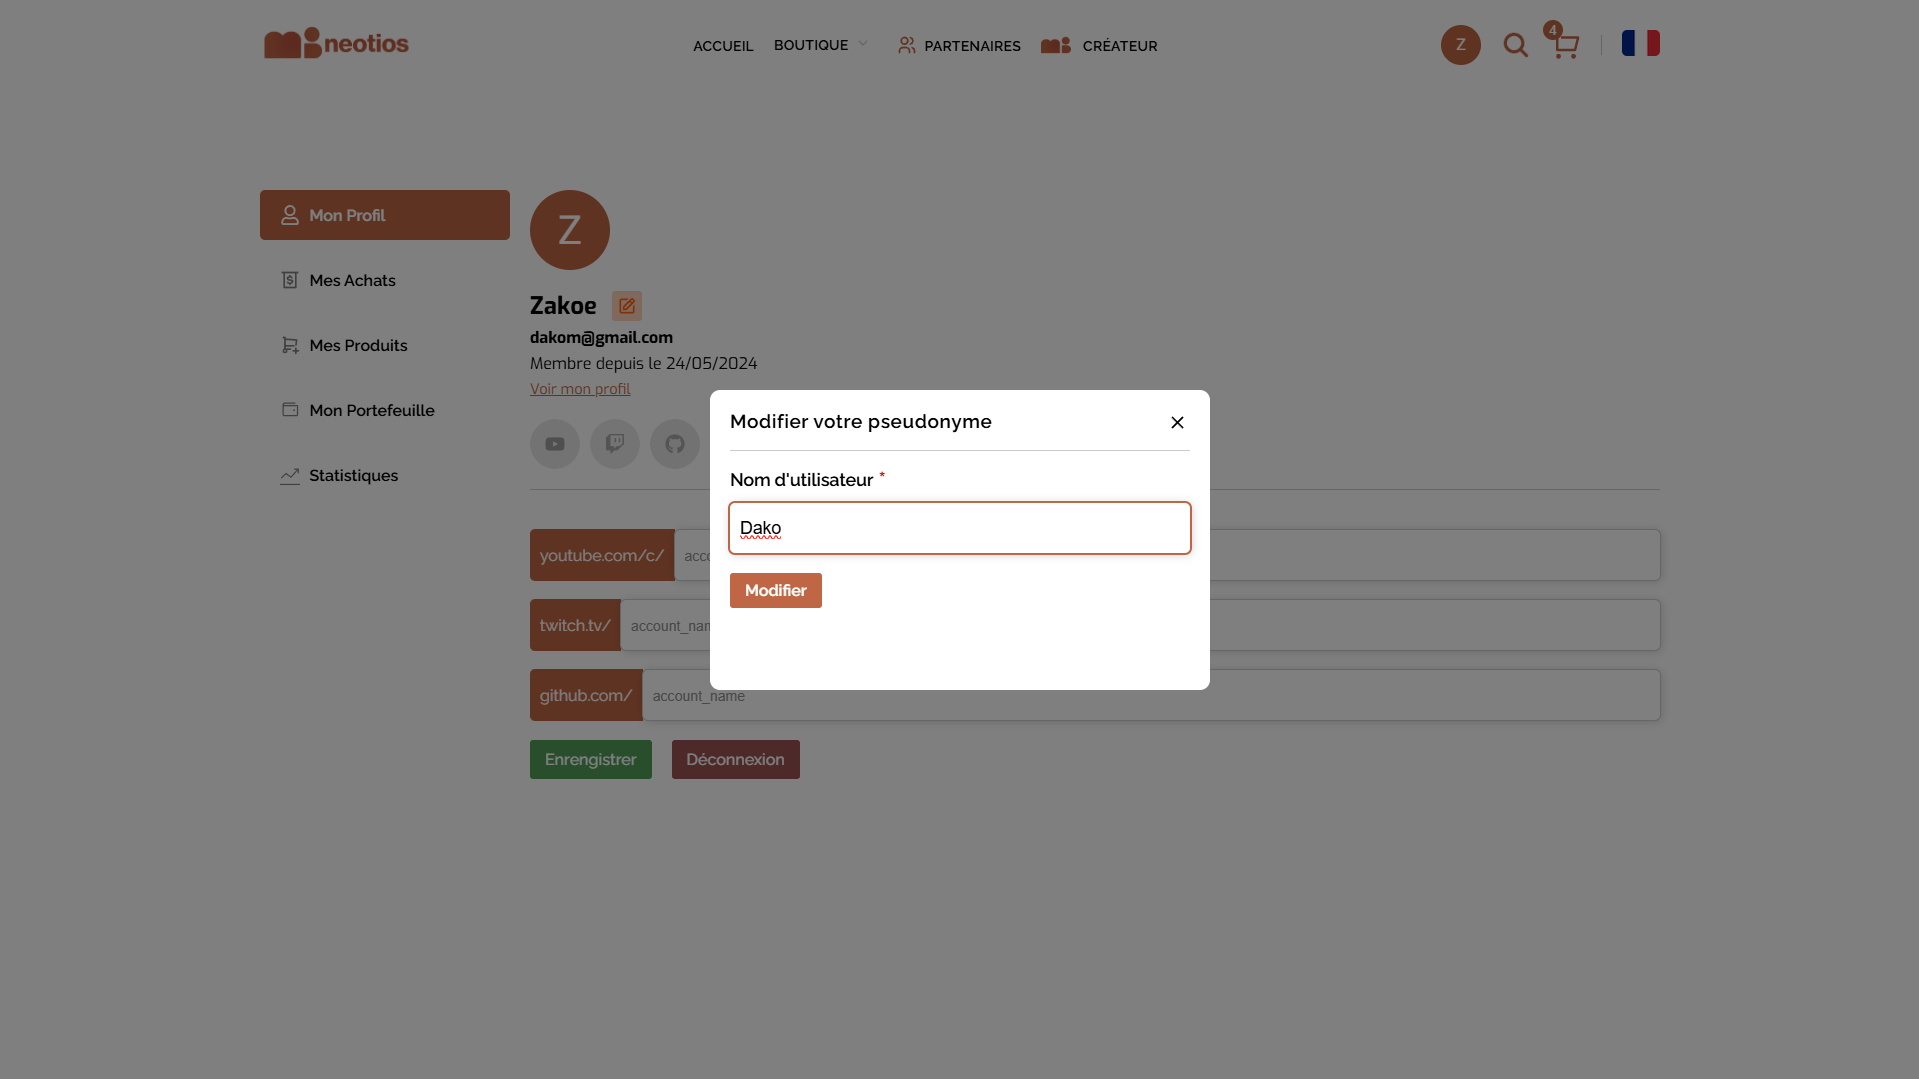Click the neotios logo
Image resolution: width=1919 pixels, height=1079 pixels.
click(336, 44)
